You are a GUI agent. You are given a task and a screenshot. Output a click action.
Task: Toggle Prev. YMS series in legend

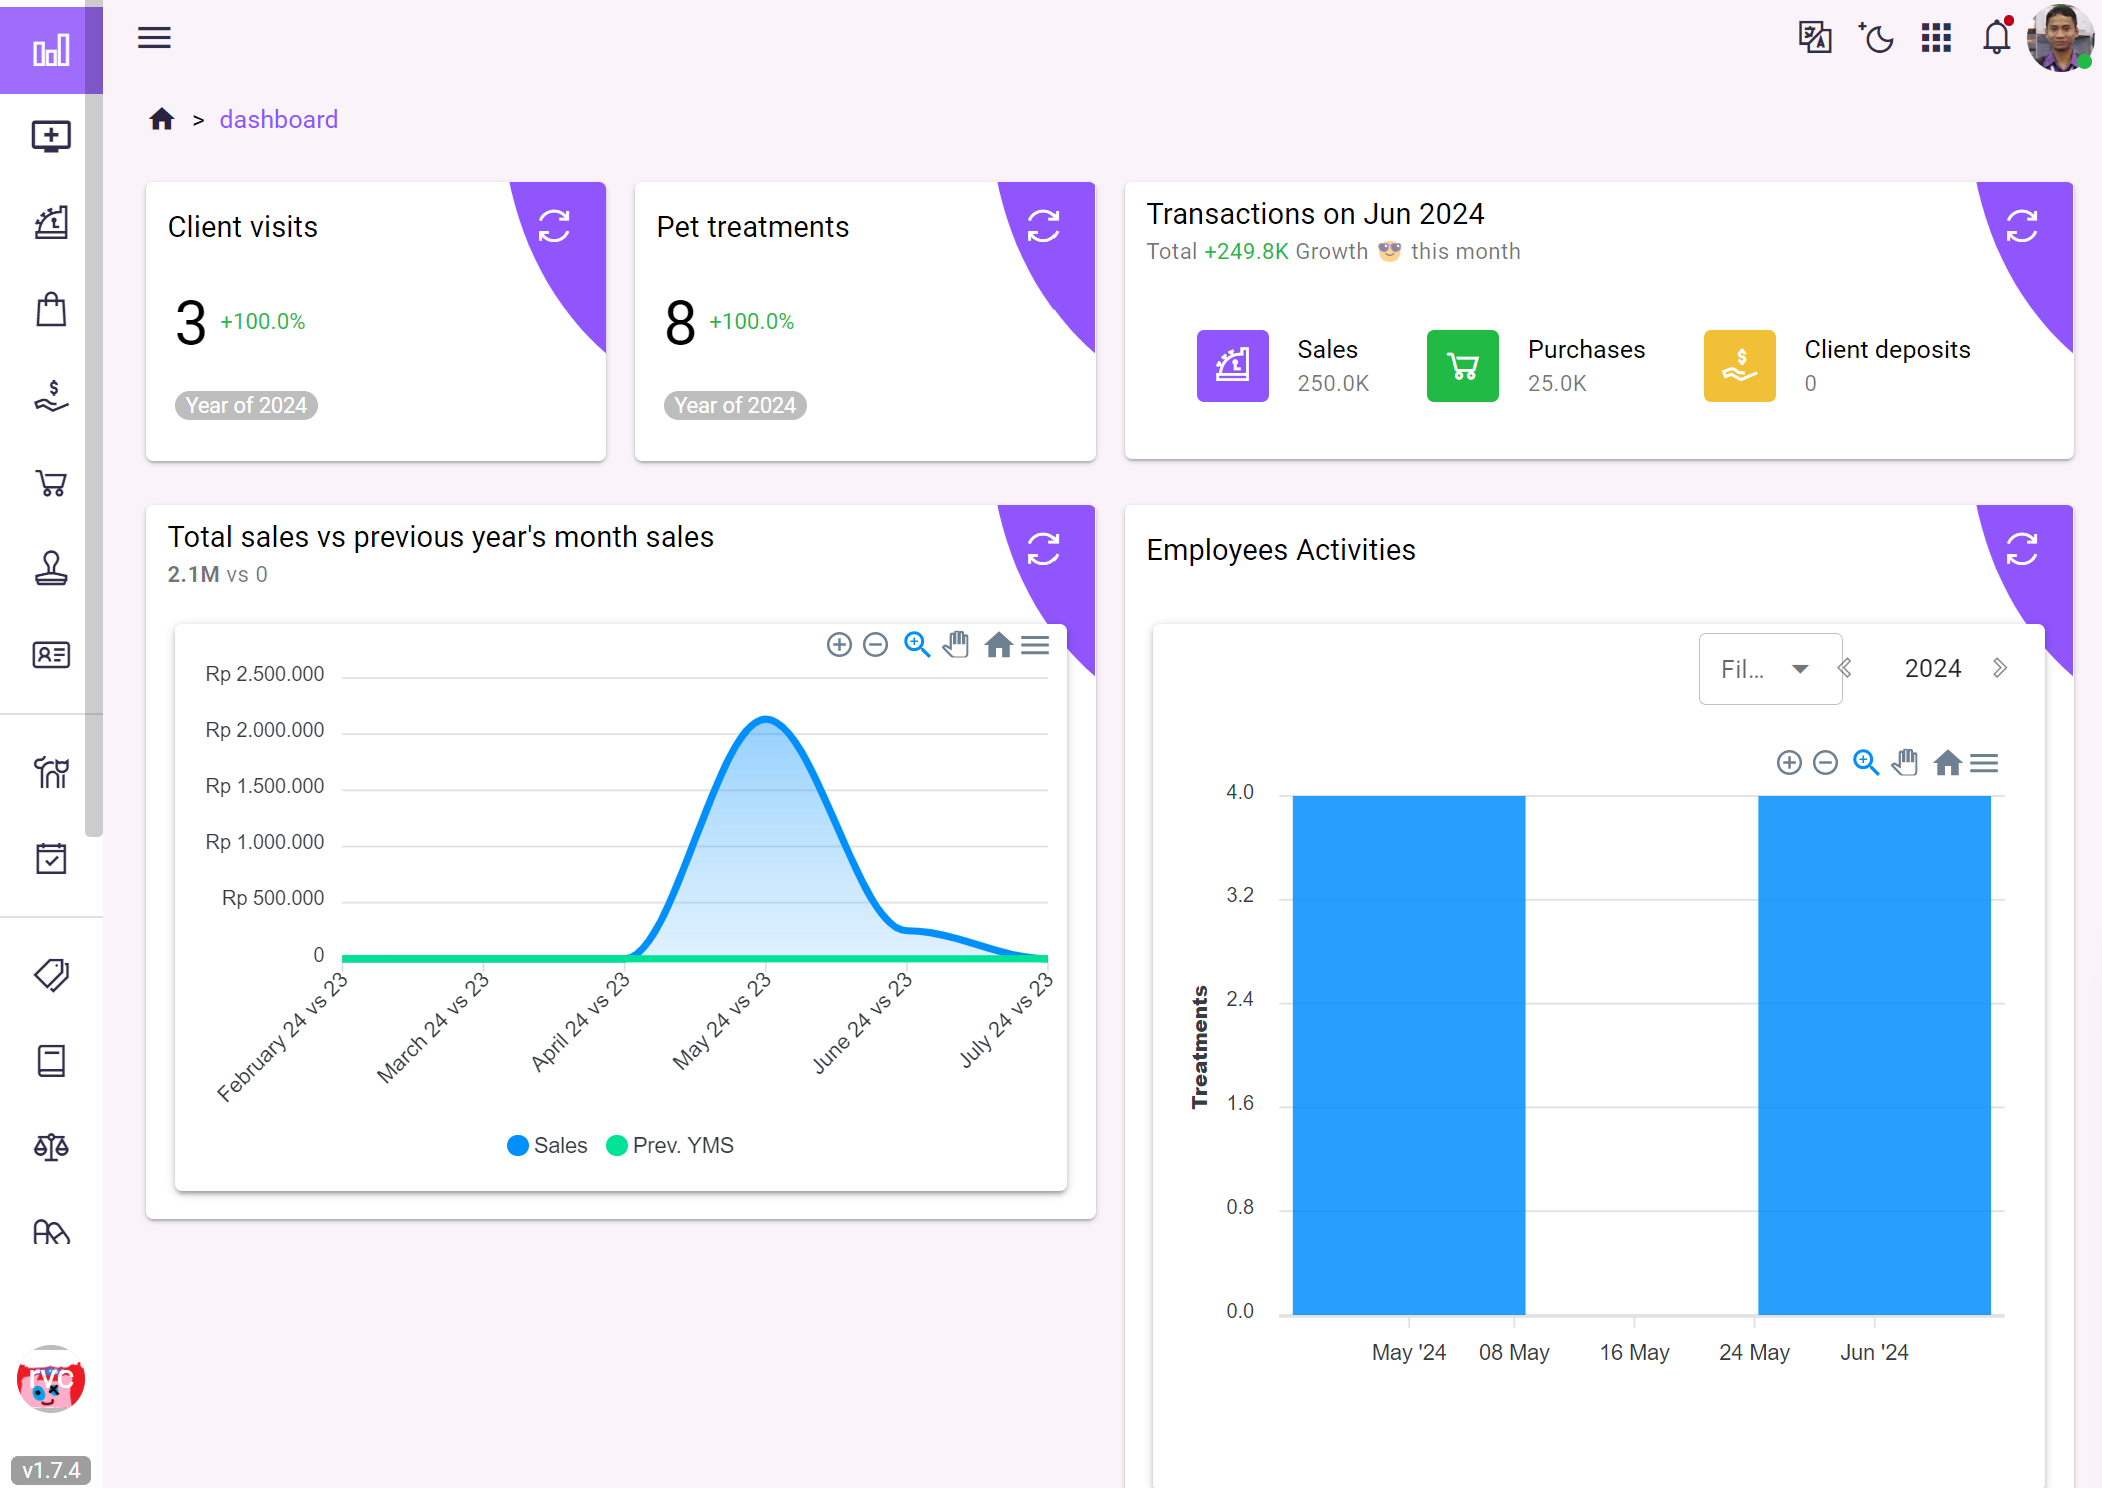tap(670, 1145)
